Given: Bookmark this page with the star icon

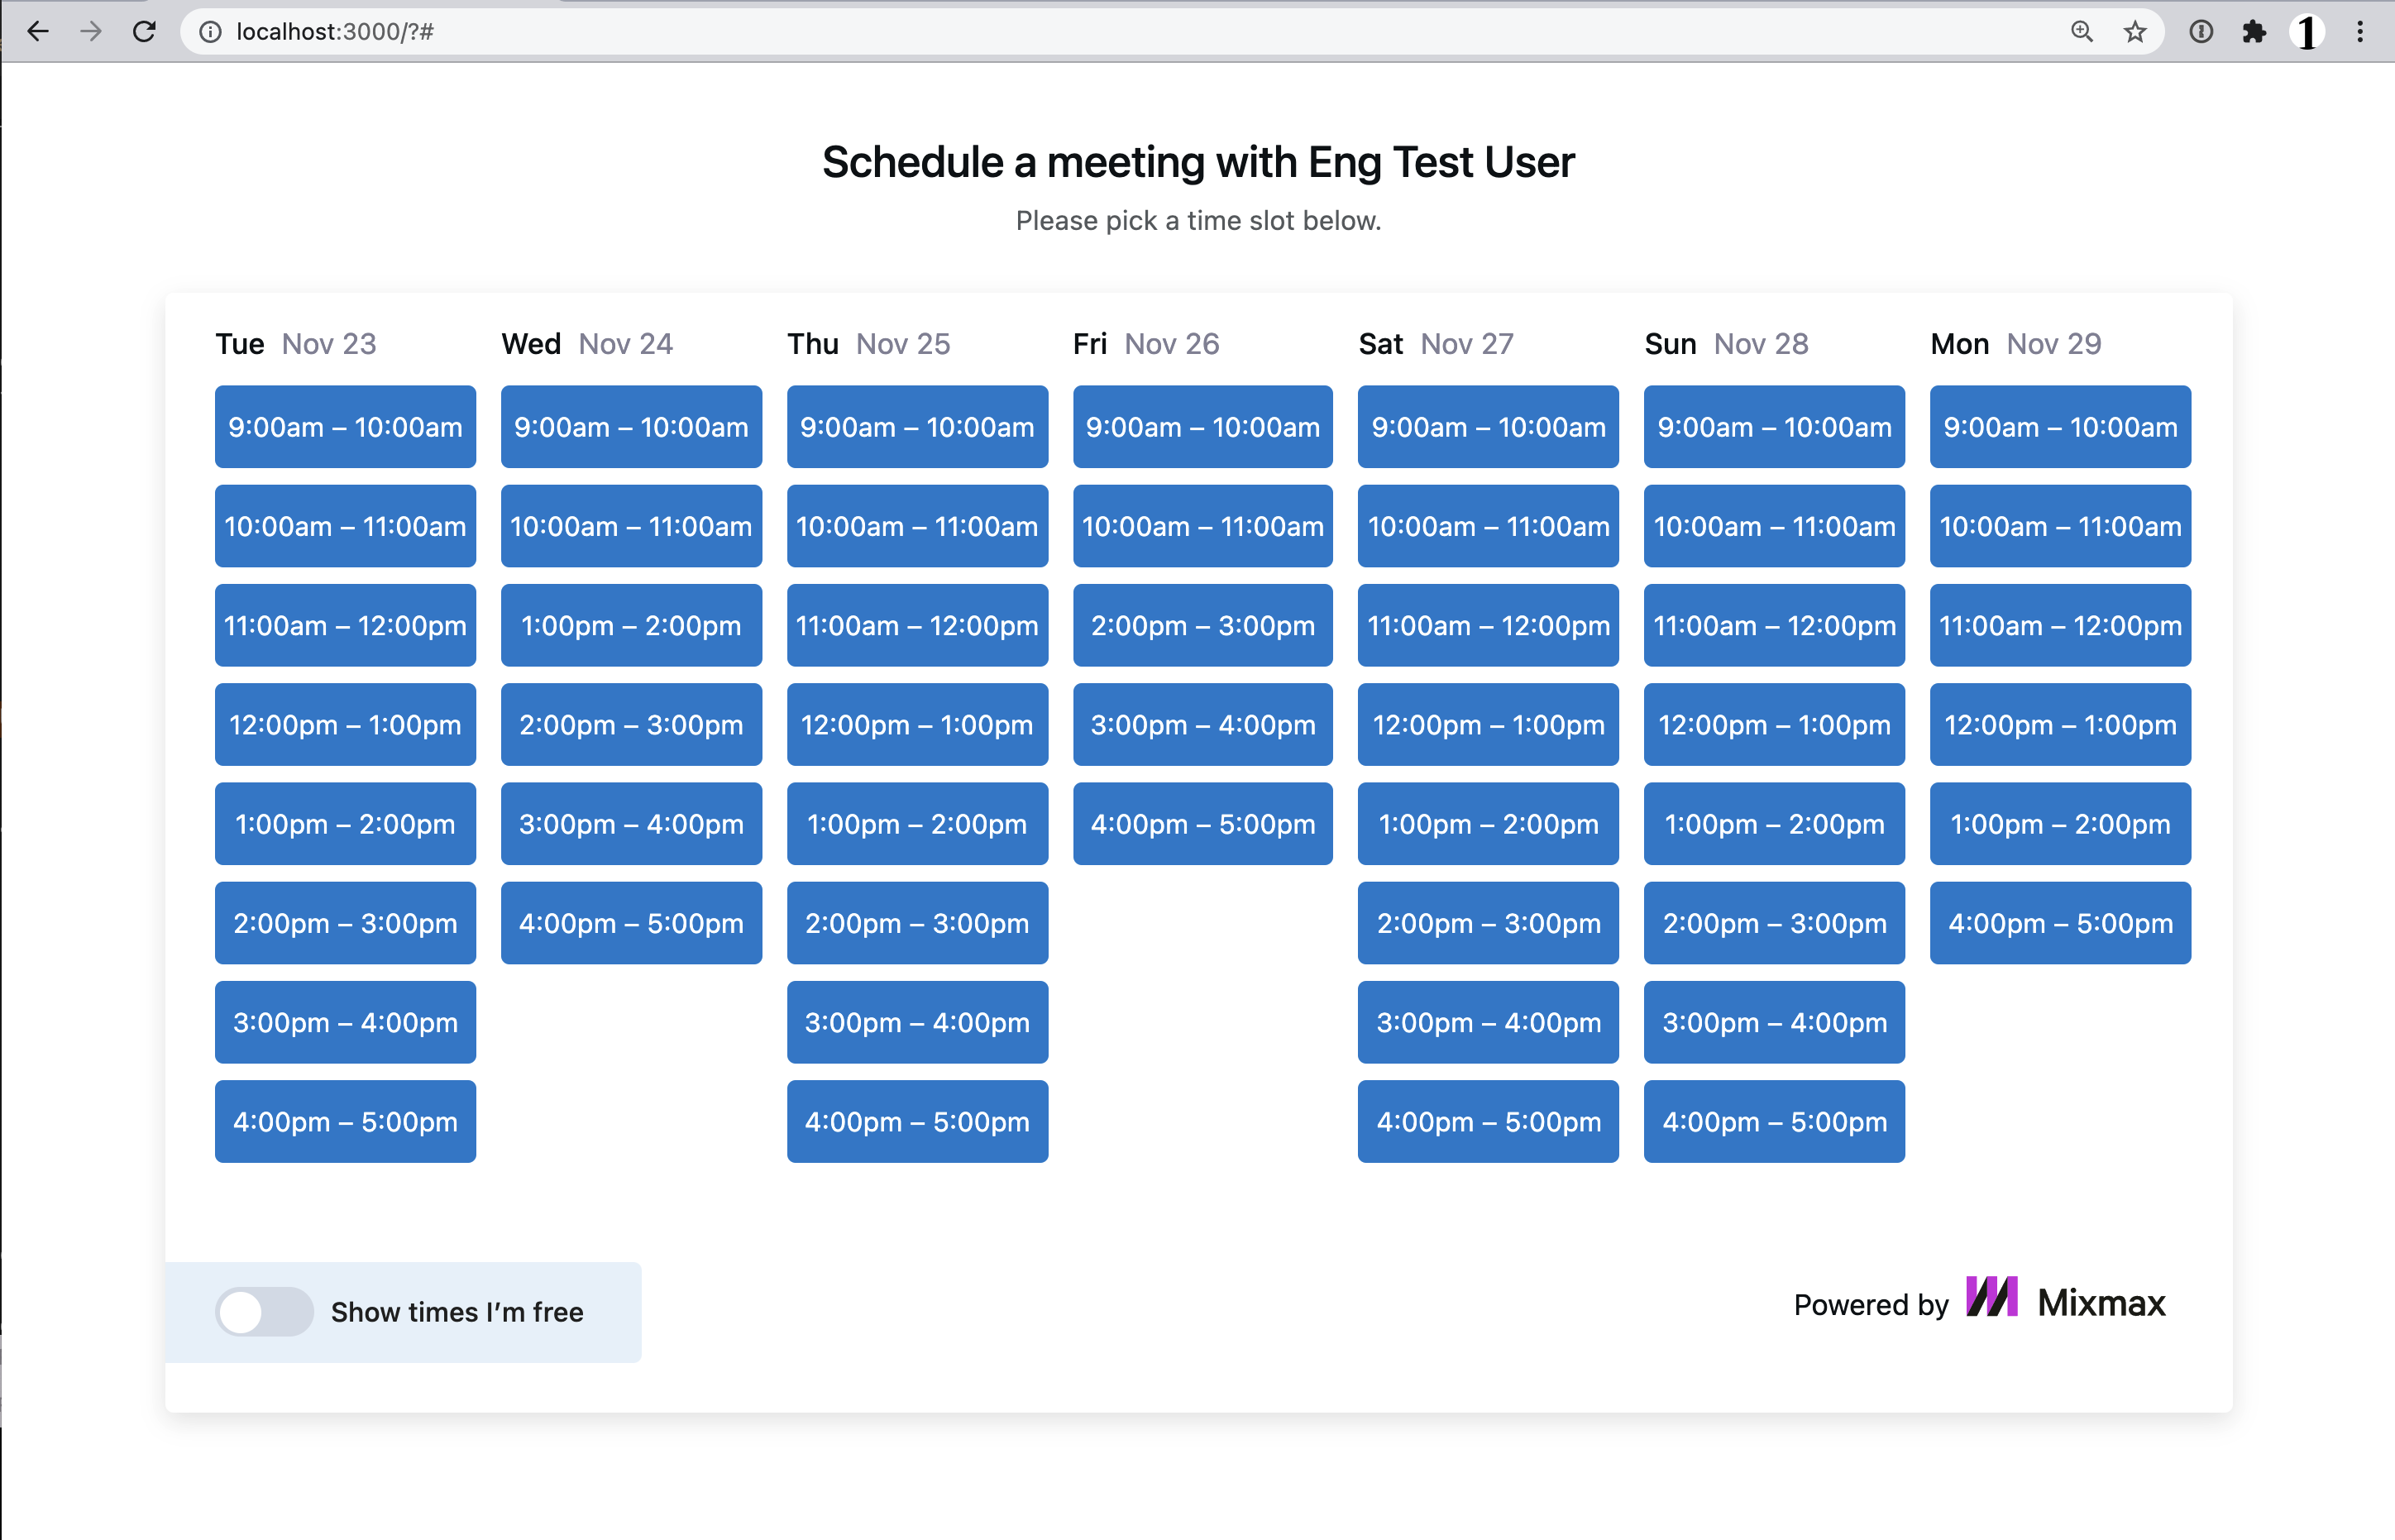Looking at the screenshot, I should [x=2135, y=32].
